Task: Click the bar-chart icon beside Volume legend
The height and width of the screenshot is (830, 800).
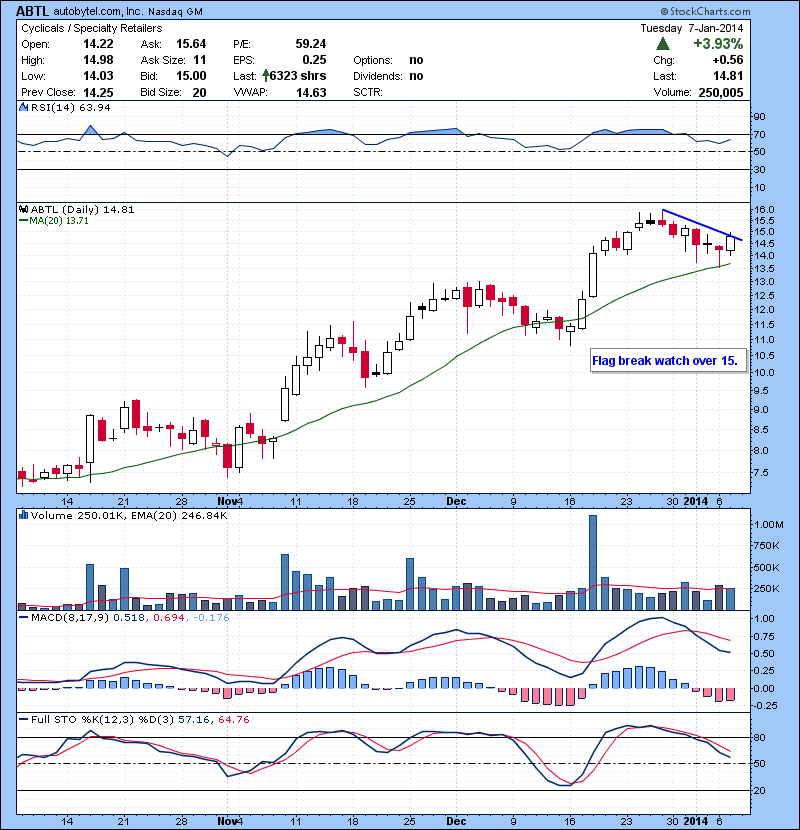Action: 23,515
